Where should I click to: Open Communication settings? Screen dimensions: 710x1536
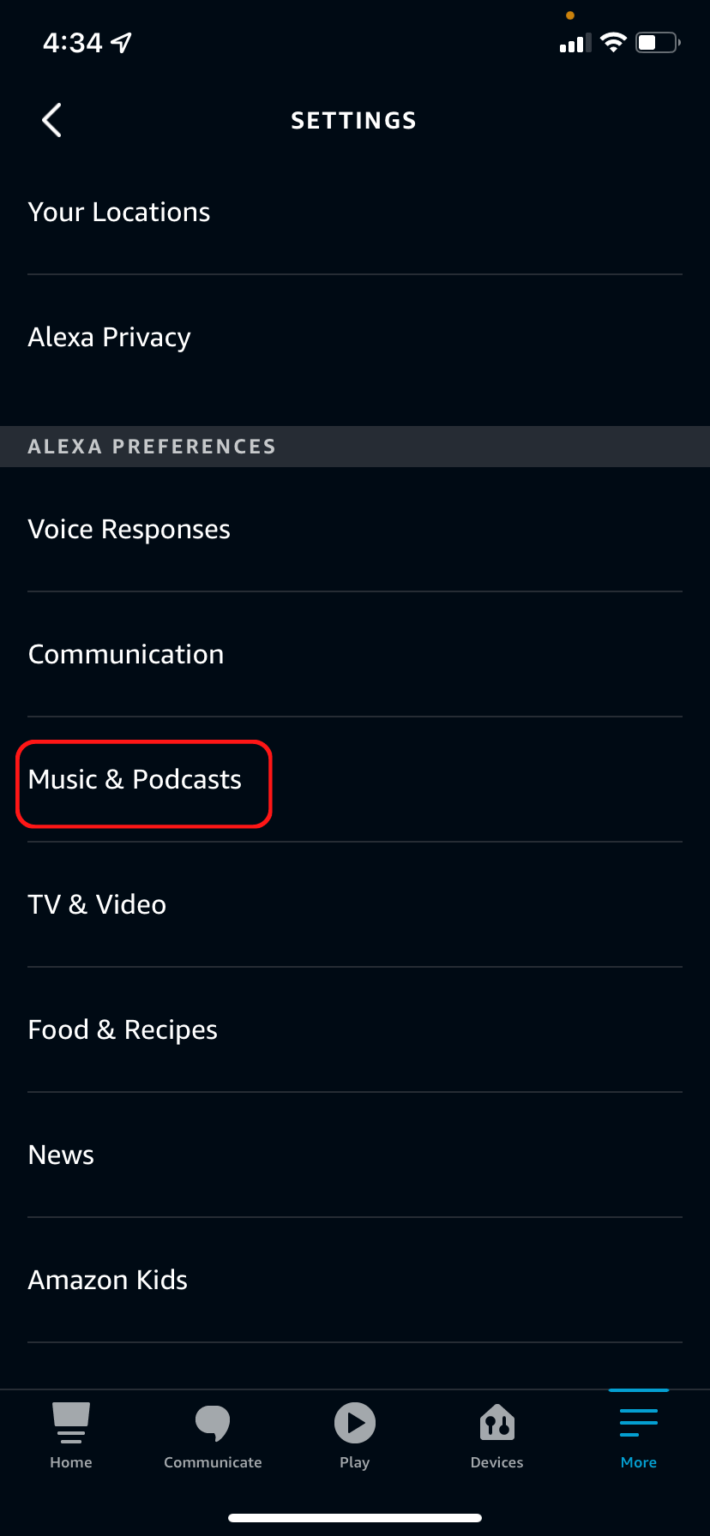pyautogui.click(x=126, y=654)
